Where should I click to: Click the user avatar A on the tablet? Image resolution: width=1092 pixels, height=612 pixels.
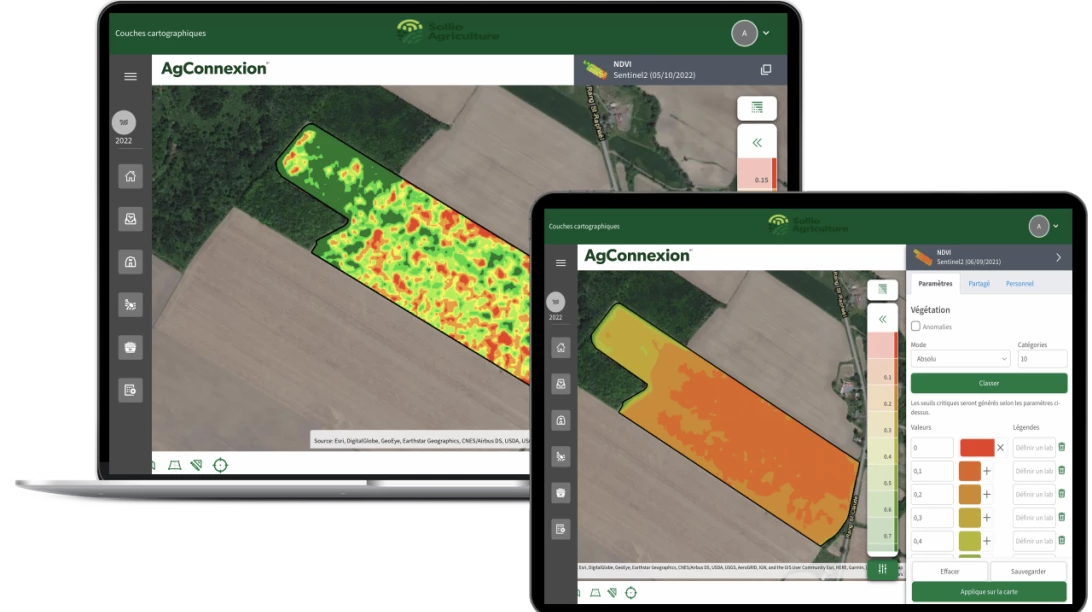click(x=1038, y=226)
